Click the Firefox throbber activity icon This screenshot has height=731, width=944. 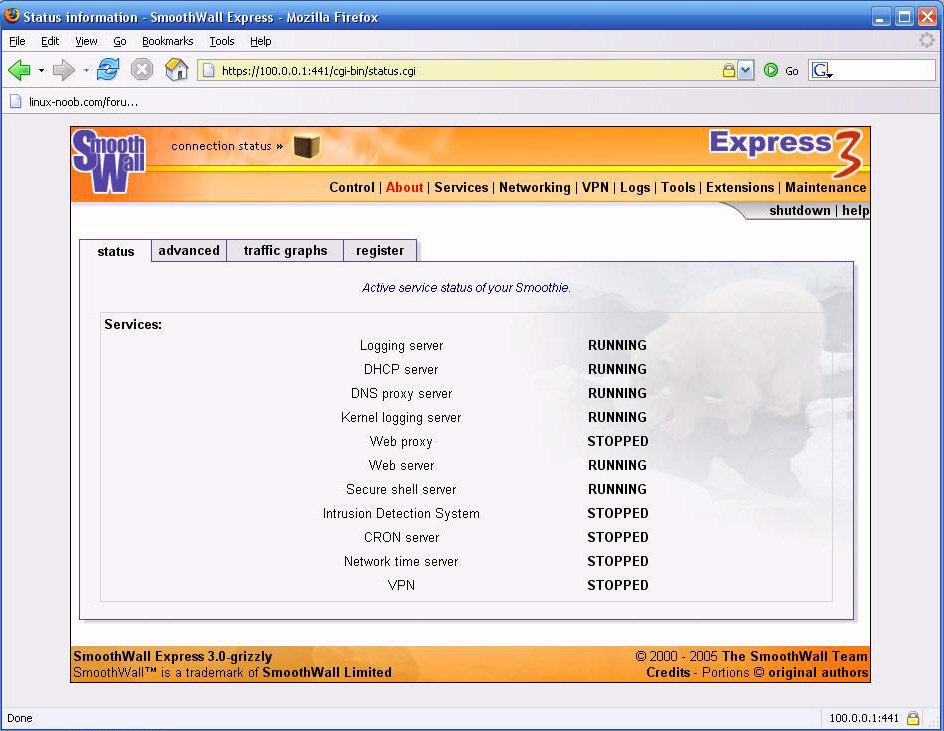tap(927, 40)
